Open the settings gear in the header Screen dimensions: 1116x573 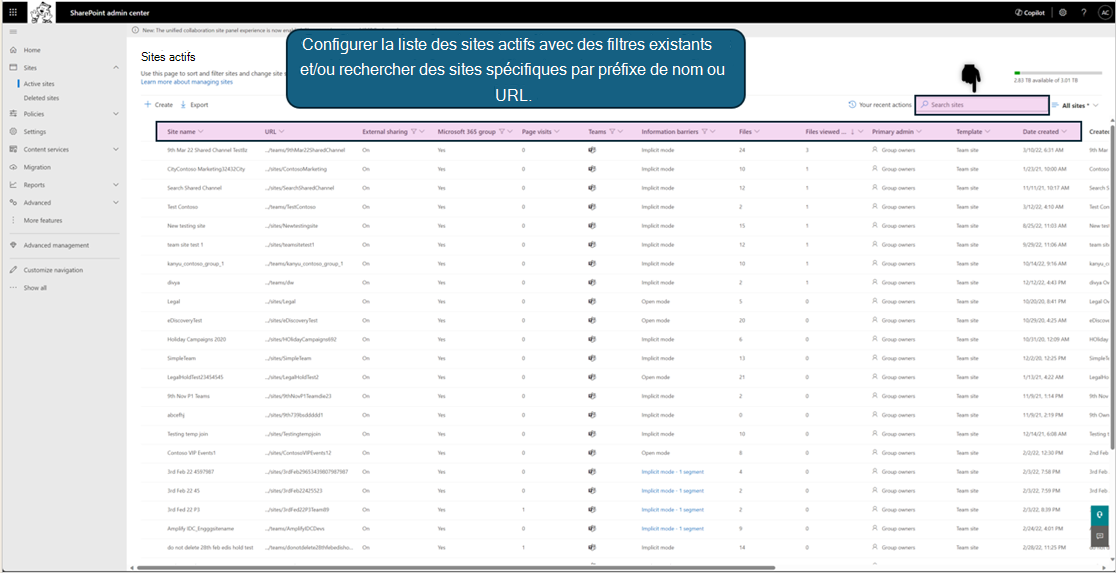pyautogui.click(x=1063, y=13)
